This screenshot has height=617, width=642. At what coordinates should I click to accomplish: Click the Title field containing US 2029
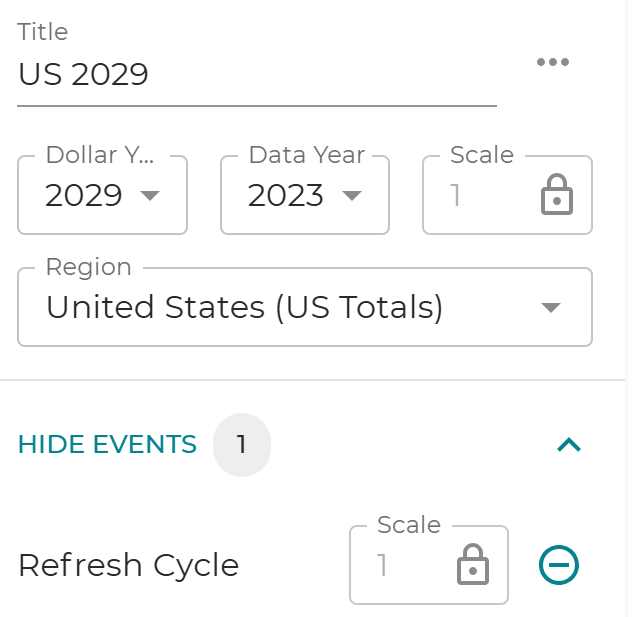256,75
